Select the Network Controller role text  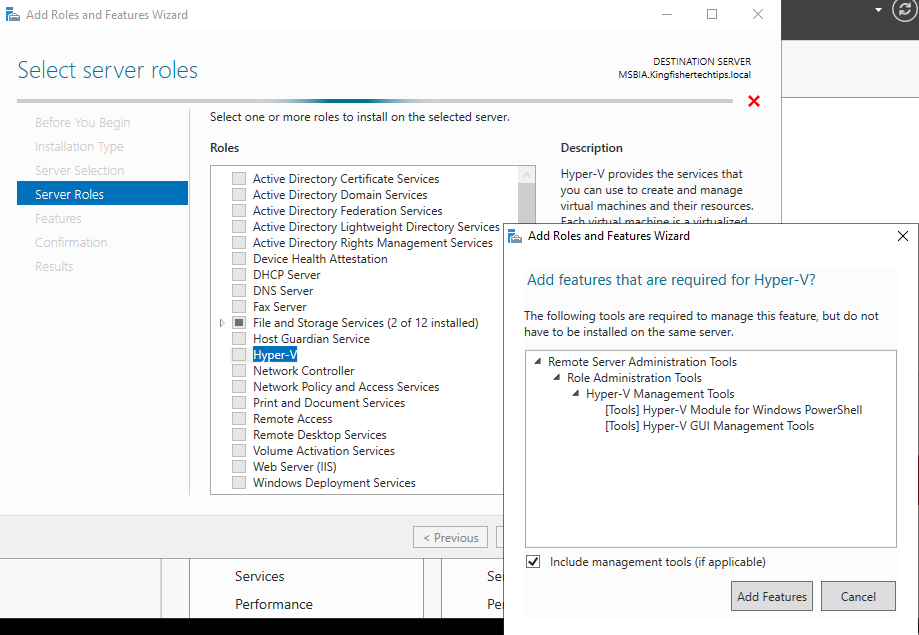pos(304,371)
